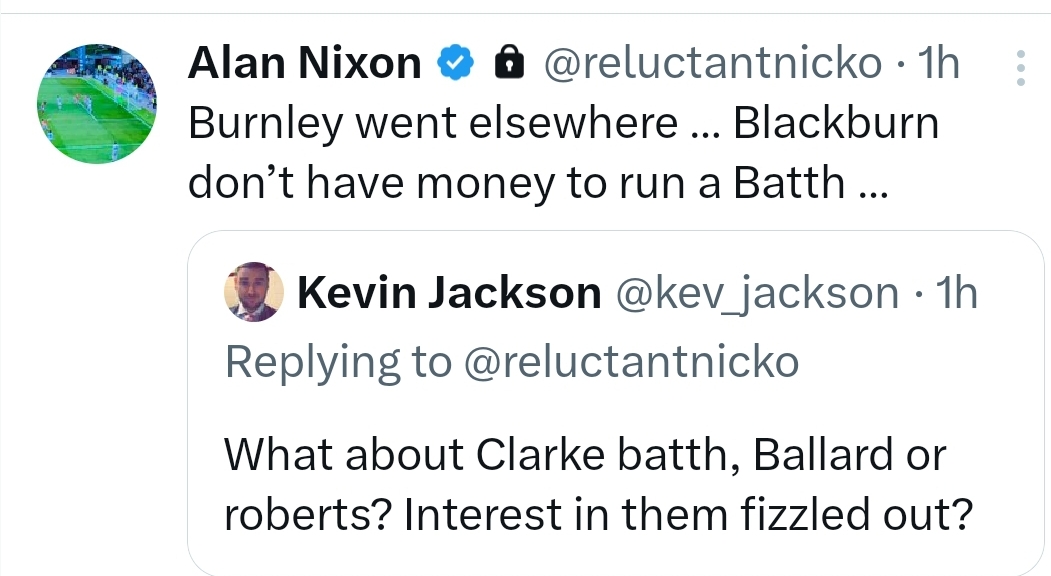Click the 'Burnley went elsewhere' tweet text
1051x576 pixels.
[x=432, y=124]
